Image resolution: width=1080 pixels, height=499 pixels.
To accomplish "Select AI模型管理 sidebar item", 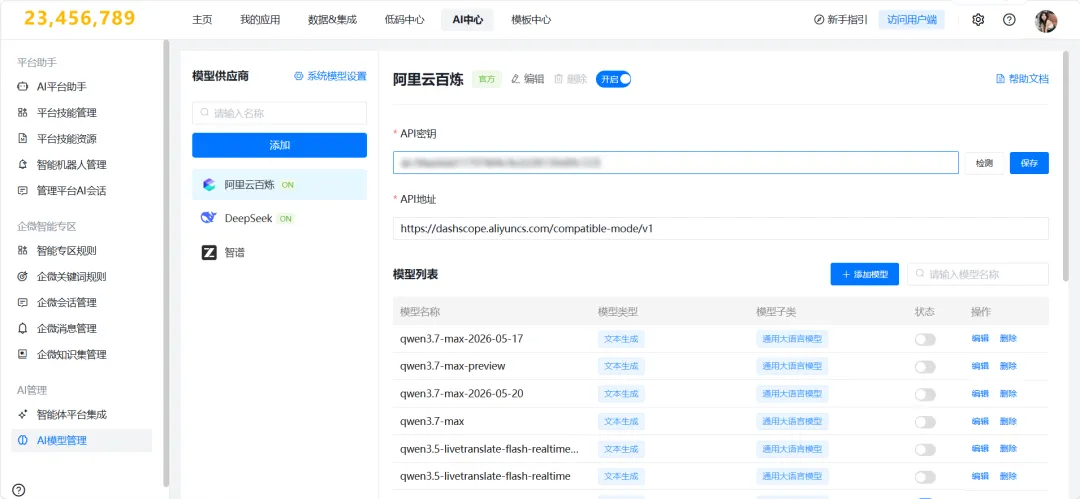I will tap(81, 440).
